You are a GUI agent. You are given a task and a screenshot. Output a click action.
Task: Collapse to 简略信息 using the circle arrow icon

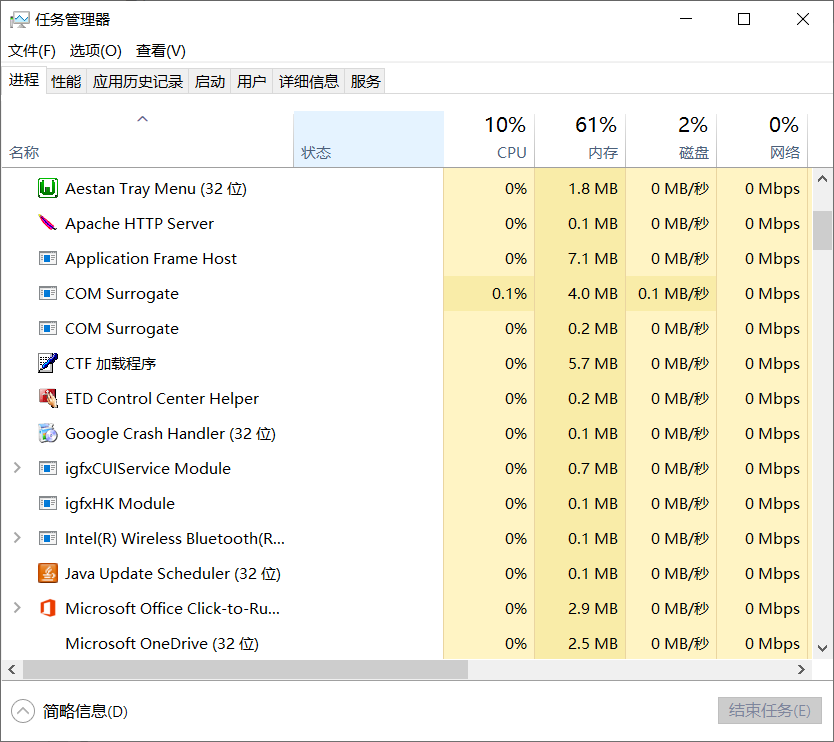[23, 711]
